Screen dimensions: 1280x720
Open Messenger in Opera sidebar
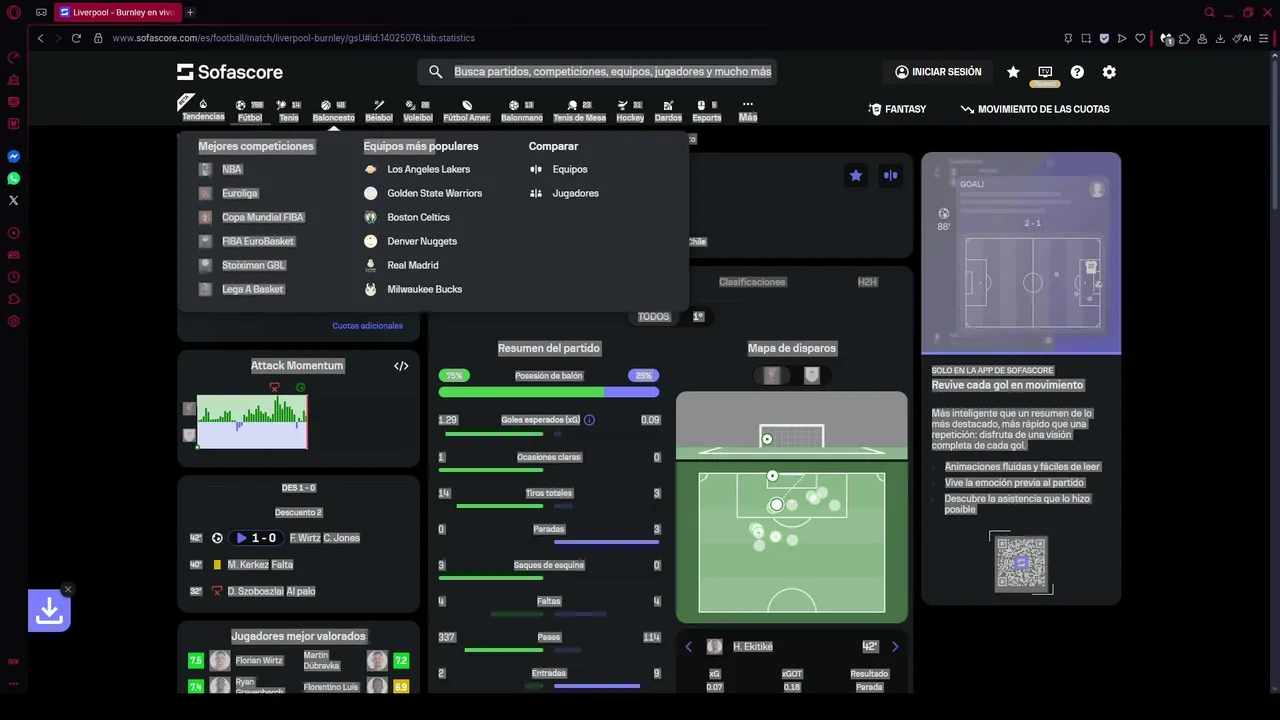click(x=14, y=157)
